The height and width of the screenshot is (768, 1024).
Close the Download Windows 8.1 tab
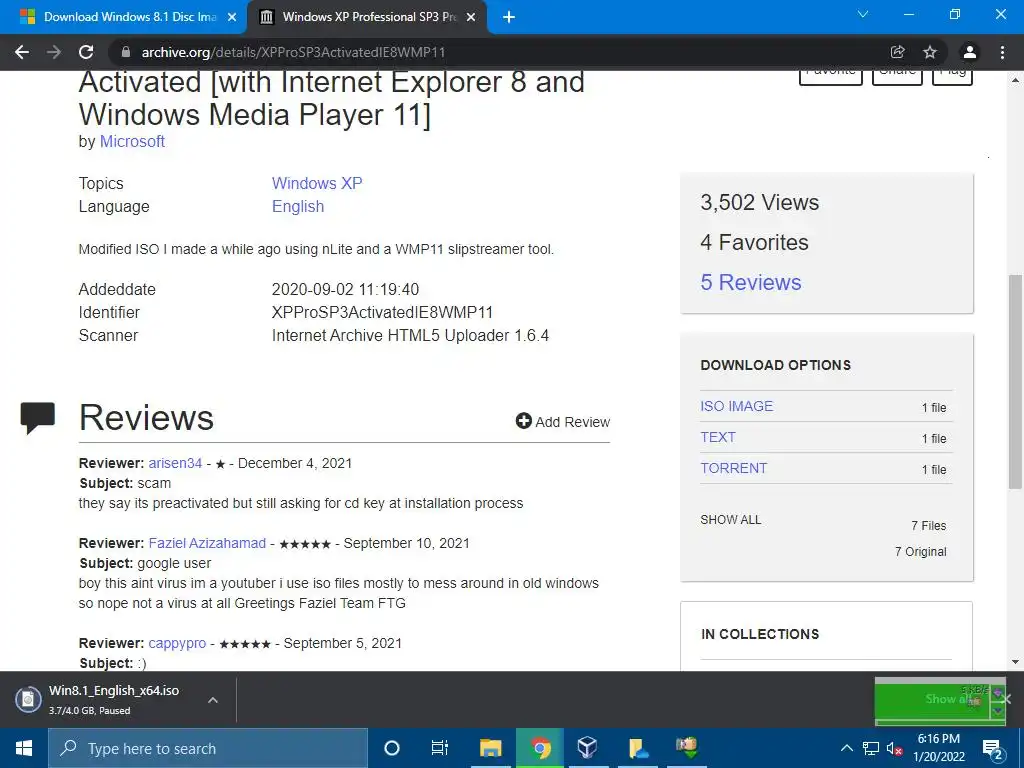click(232, 18)
